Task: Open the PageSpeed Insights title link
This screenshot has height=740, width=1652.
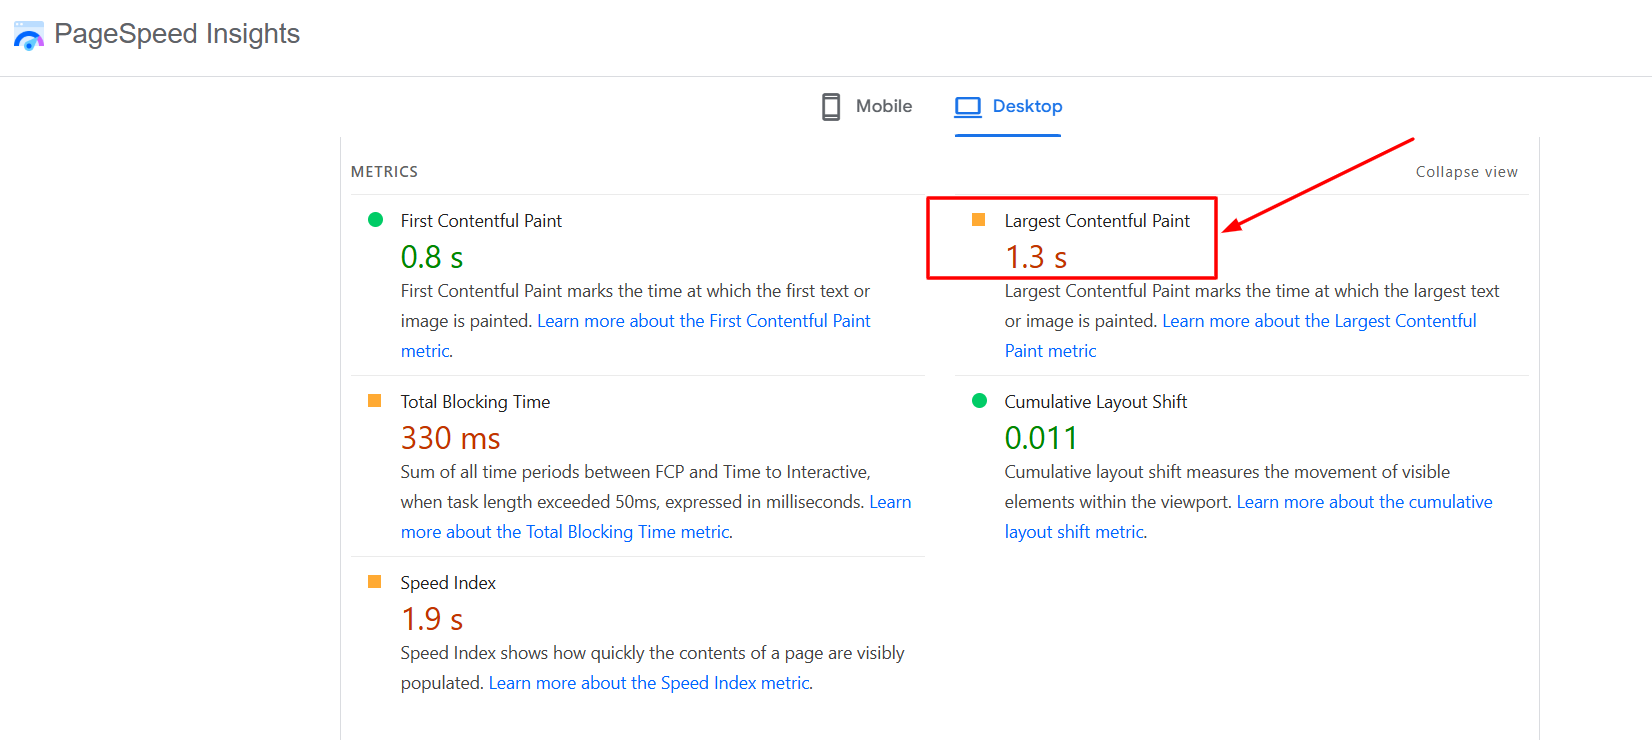Action: (177, 34)
